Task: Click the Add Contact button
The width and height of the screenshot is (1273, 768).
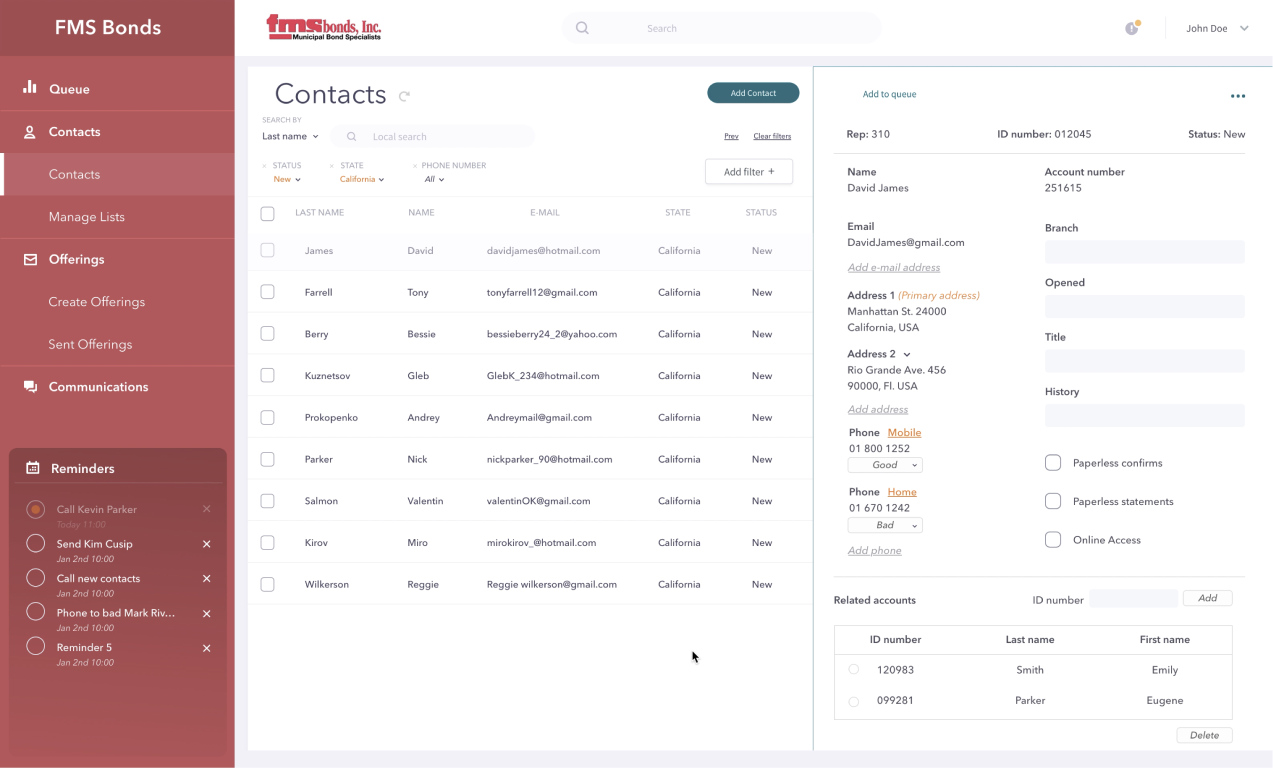Action: pos(752,92)
